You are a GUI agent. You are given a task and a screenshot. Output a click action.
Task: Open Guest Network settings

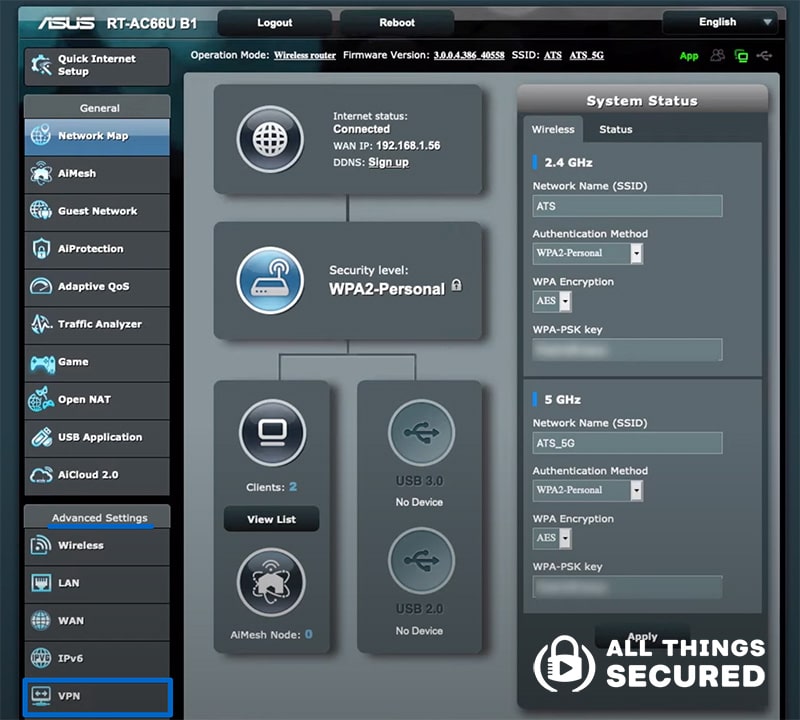pyautogui.click(x=96, y=211)
